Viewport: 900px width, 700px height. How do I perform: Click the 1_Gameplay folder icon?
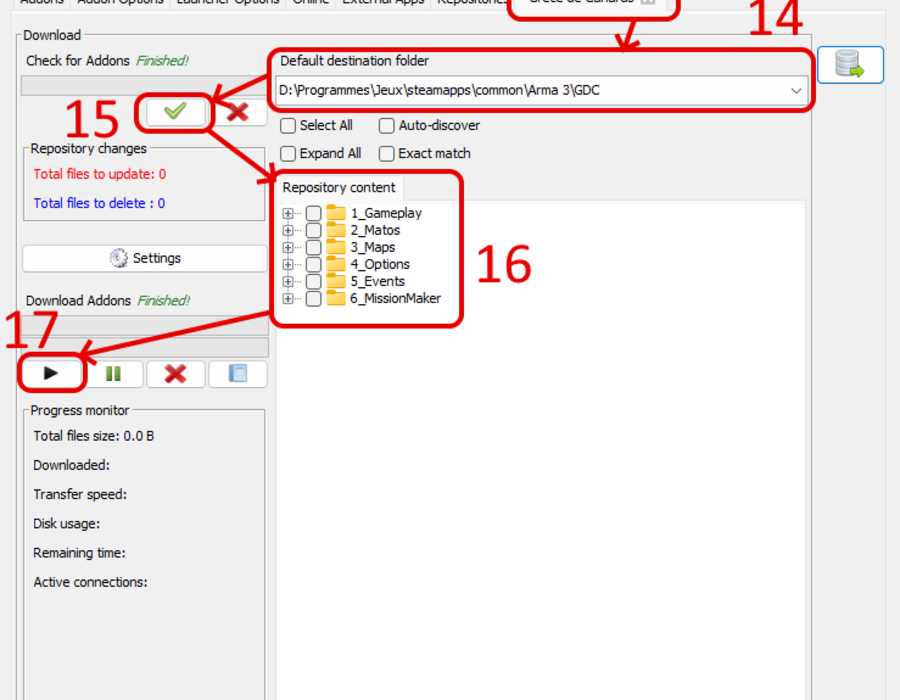336,213
